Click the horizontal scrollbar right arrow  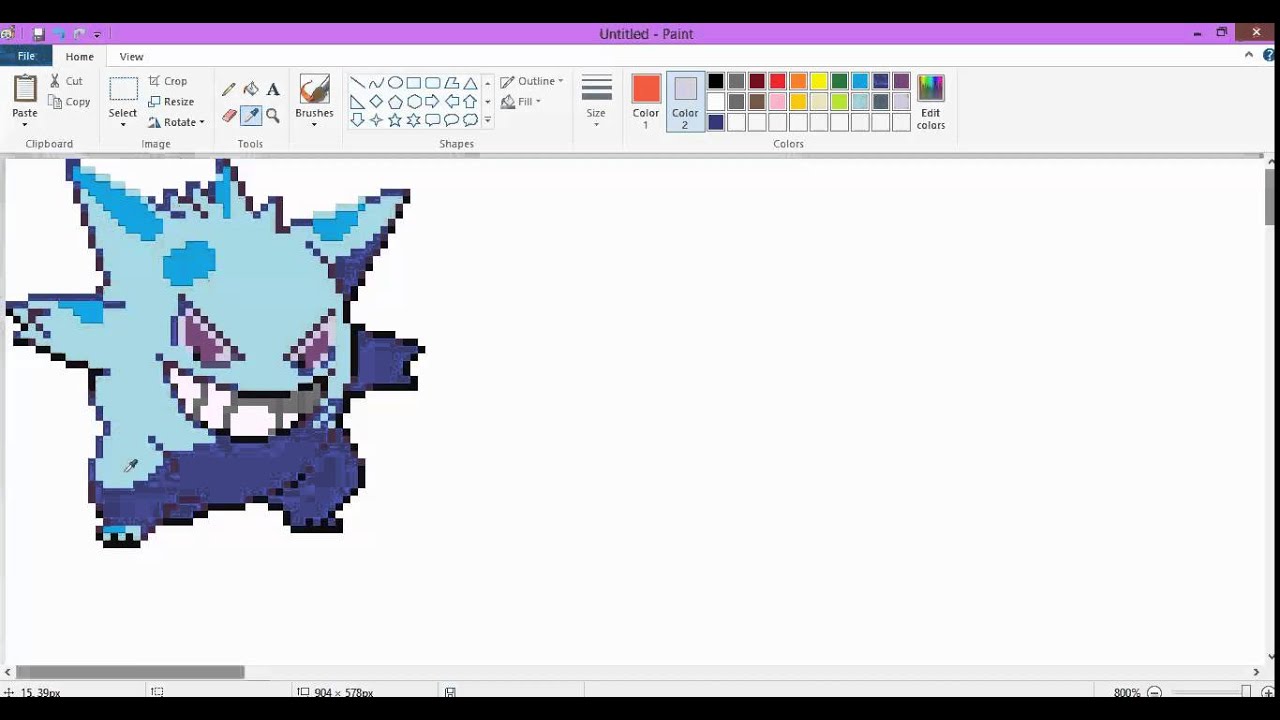1256,672
